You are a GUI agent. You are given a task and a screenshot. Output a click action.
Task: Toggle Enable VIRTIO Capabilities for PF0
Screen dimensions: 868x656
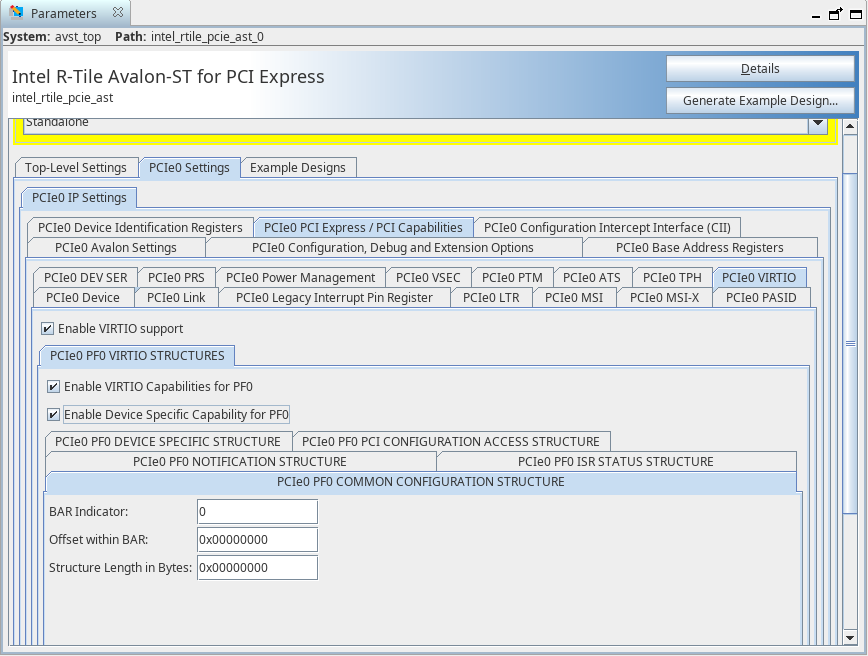pyautogui.click(x=53, y=386)
